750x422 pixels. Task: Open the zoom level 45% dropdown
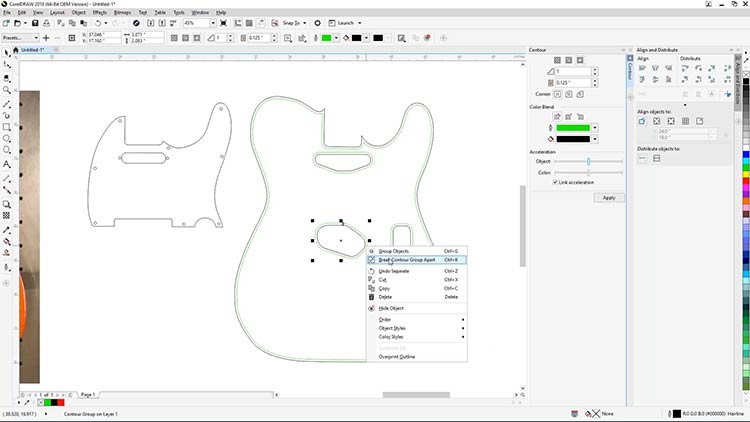pyautogui.click(x=213, y=23)
